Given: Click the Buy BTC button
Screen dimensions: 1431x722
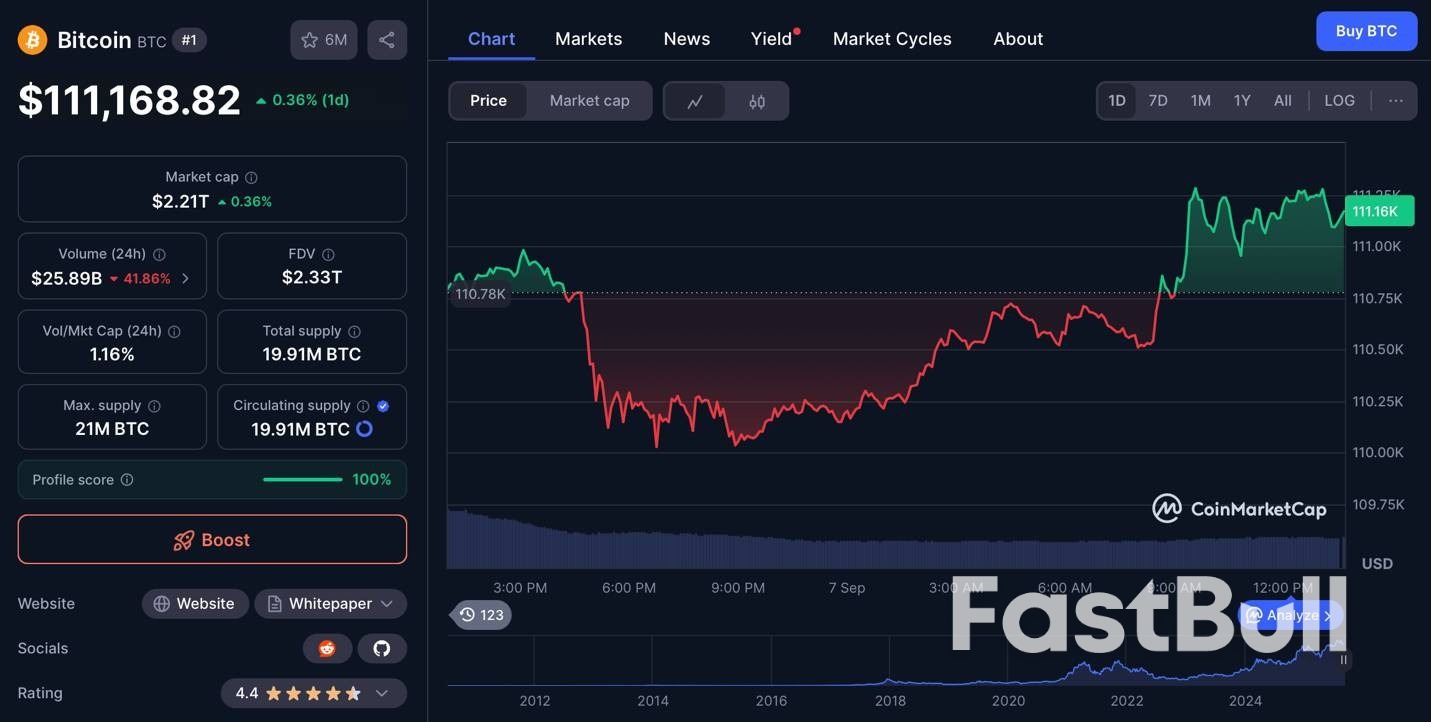Looking at the screenshot, I should click(1366, 31).
